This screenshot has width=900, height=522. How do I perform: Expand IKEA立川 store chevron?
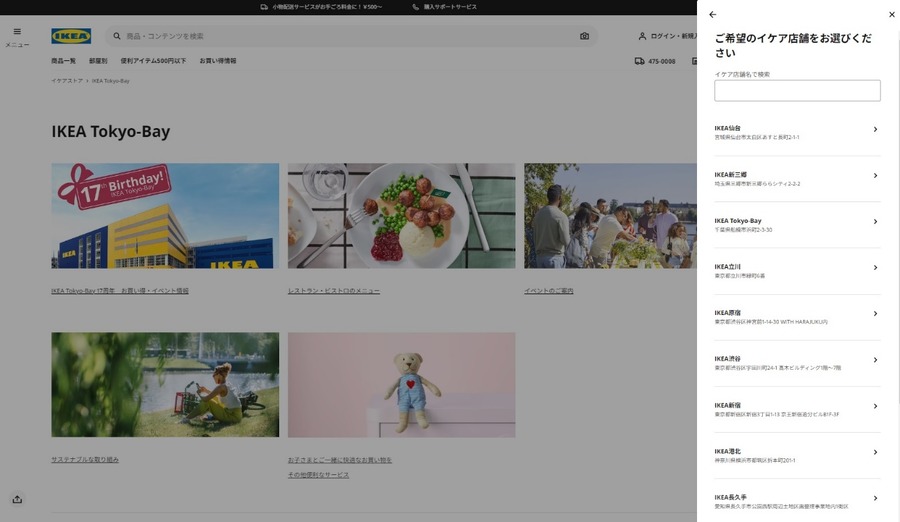click(875, 268)
